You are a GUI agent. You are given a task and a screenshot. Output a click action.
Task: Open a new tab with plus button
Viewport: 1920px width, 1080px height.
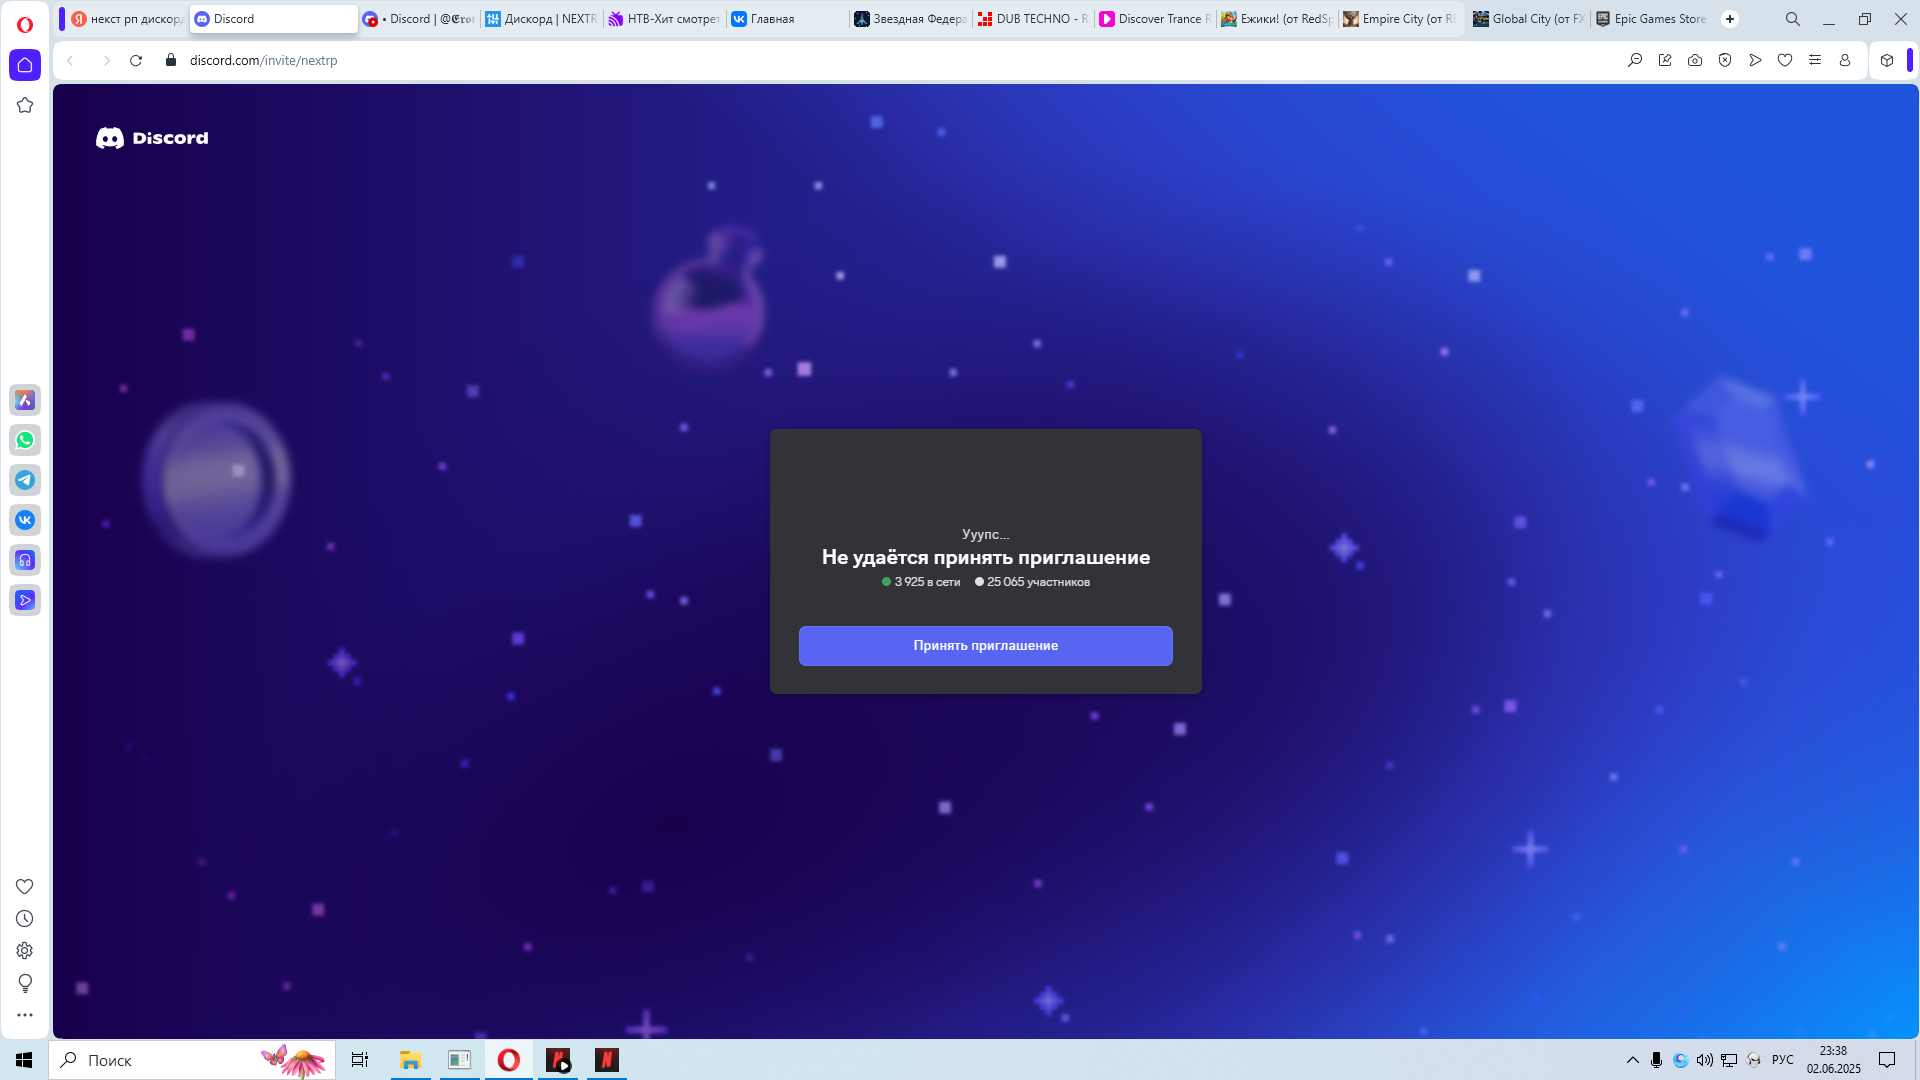click(1730, 19)
